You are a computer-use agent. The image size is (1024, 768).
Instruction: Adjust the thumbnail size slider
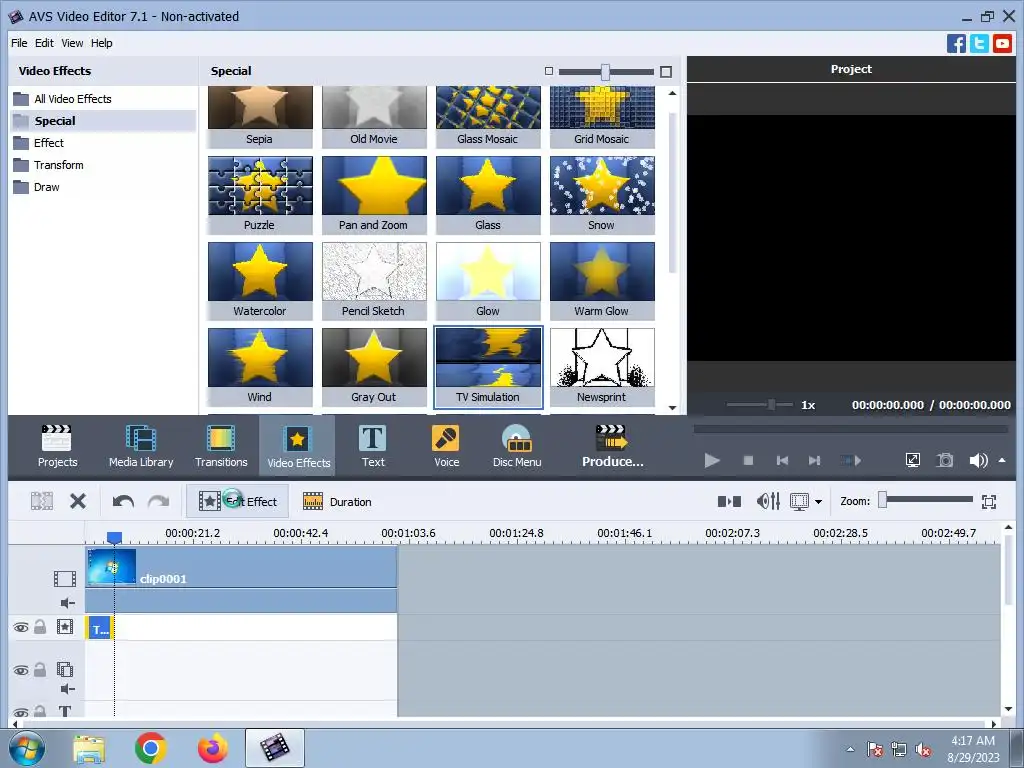pyautogui.click(x=605, y=72)
